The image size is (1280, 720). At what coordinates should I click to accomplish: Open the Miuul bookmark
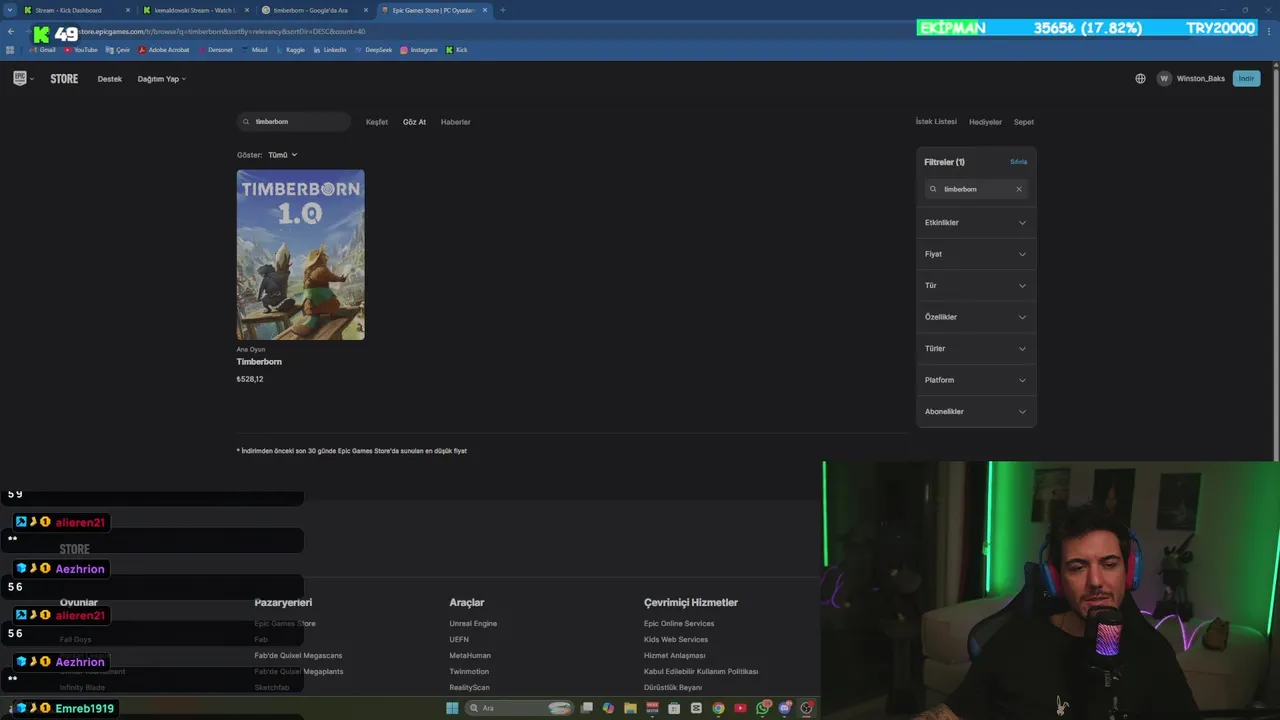[x=255, y=49]
